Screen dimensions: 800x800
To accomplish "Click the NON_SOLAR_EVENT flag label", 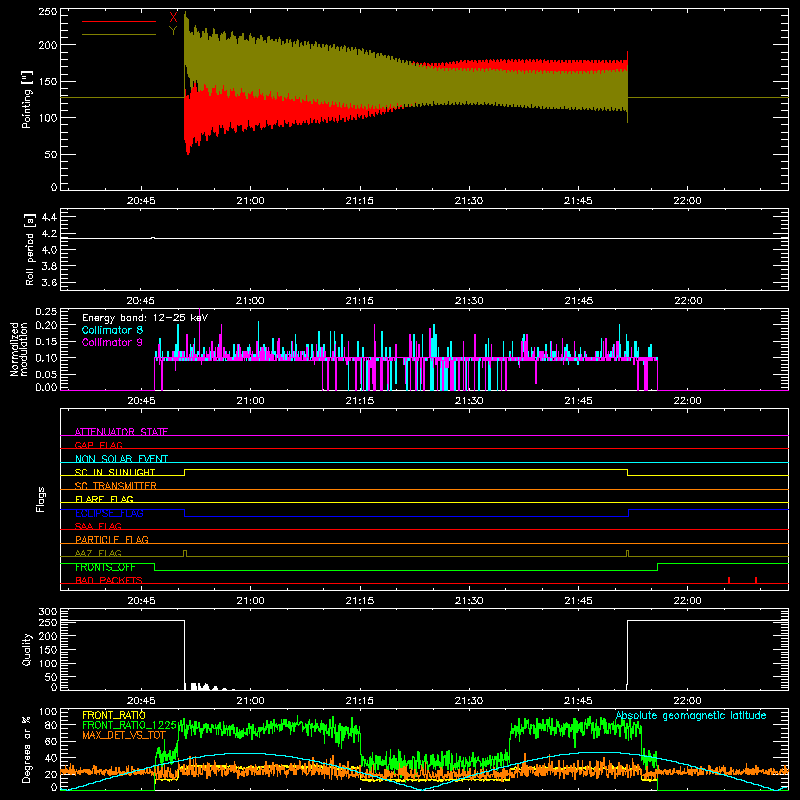I will [x=121, y=459].
